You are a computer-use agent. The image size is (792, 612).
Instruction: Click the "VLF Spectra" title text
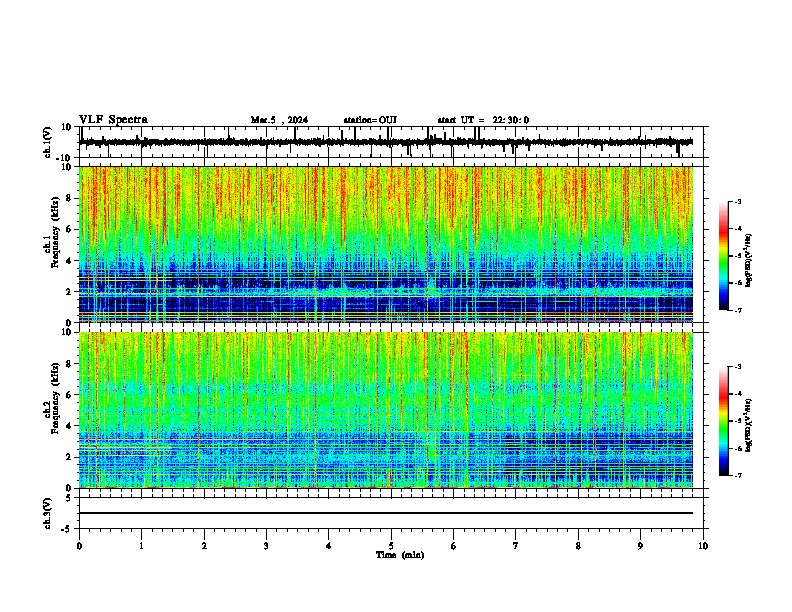pos(113,120)
